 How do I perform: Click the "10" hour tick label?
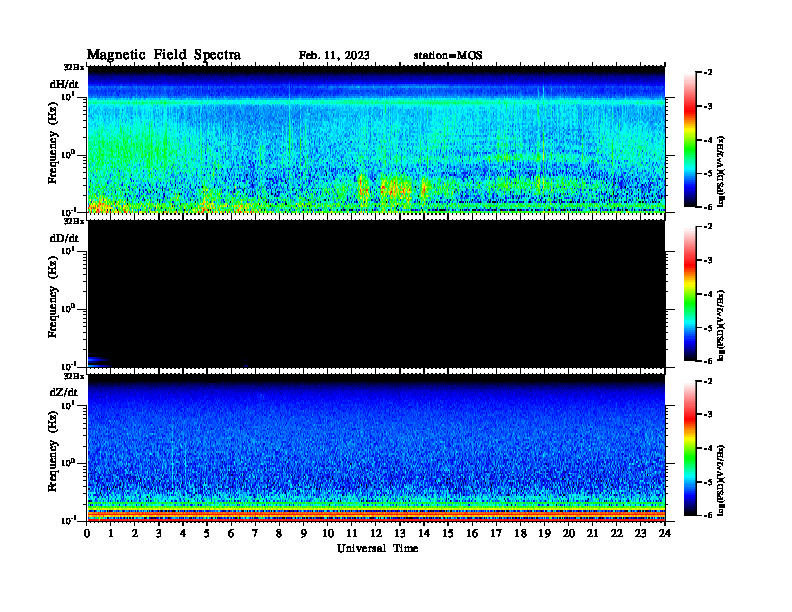[328, 533]
